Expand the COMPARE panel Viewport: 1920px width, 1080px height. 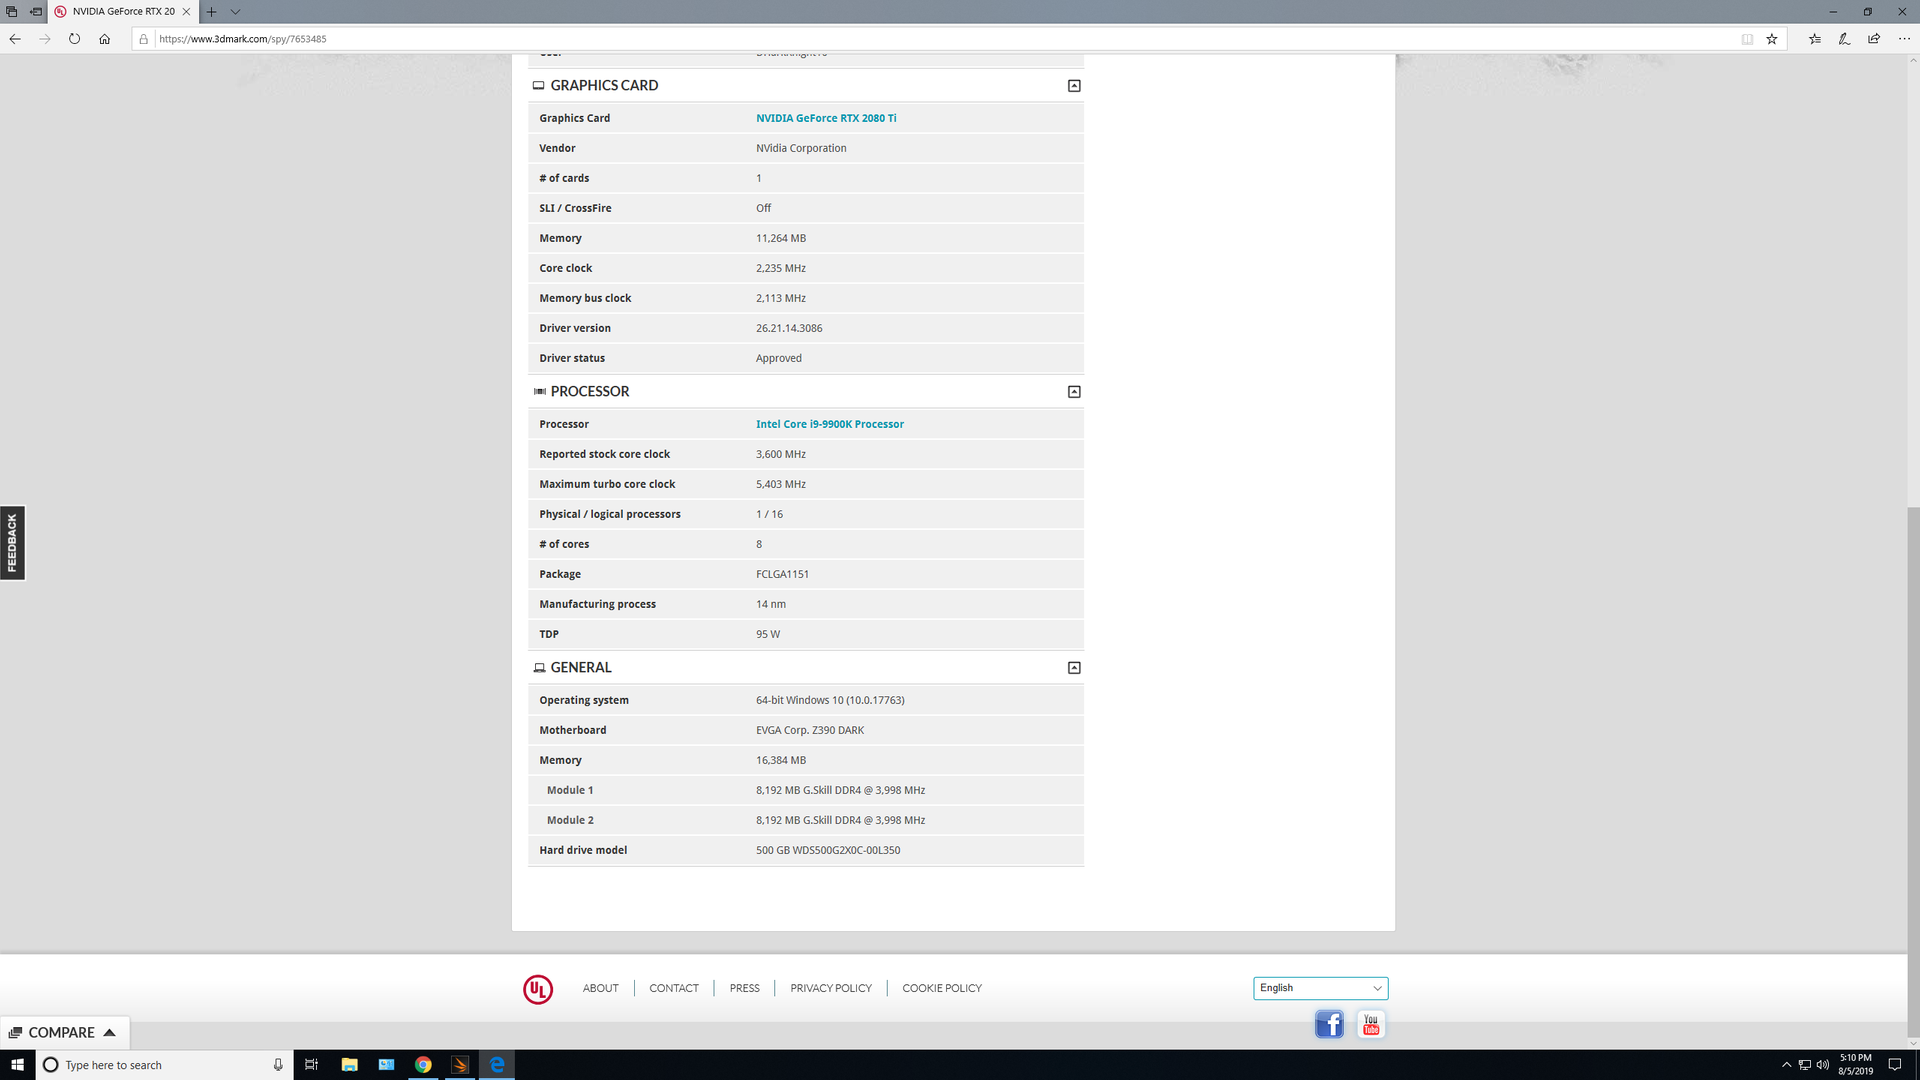pos(64,1033)
